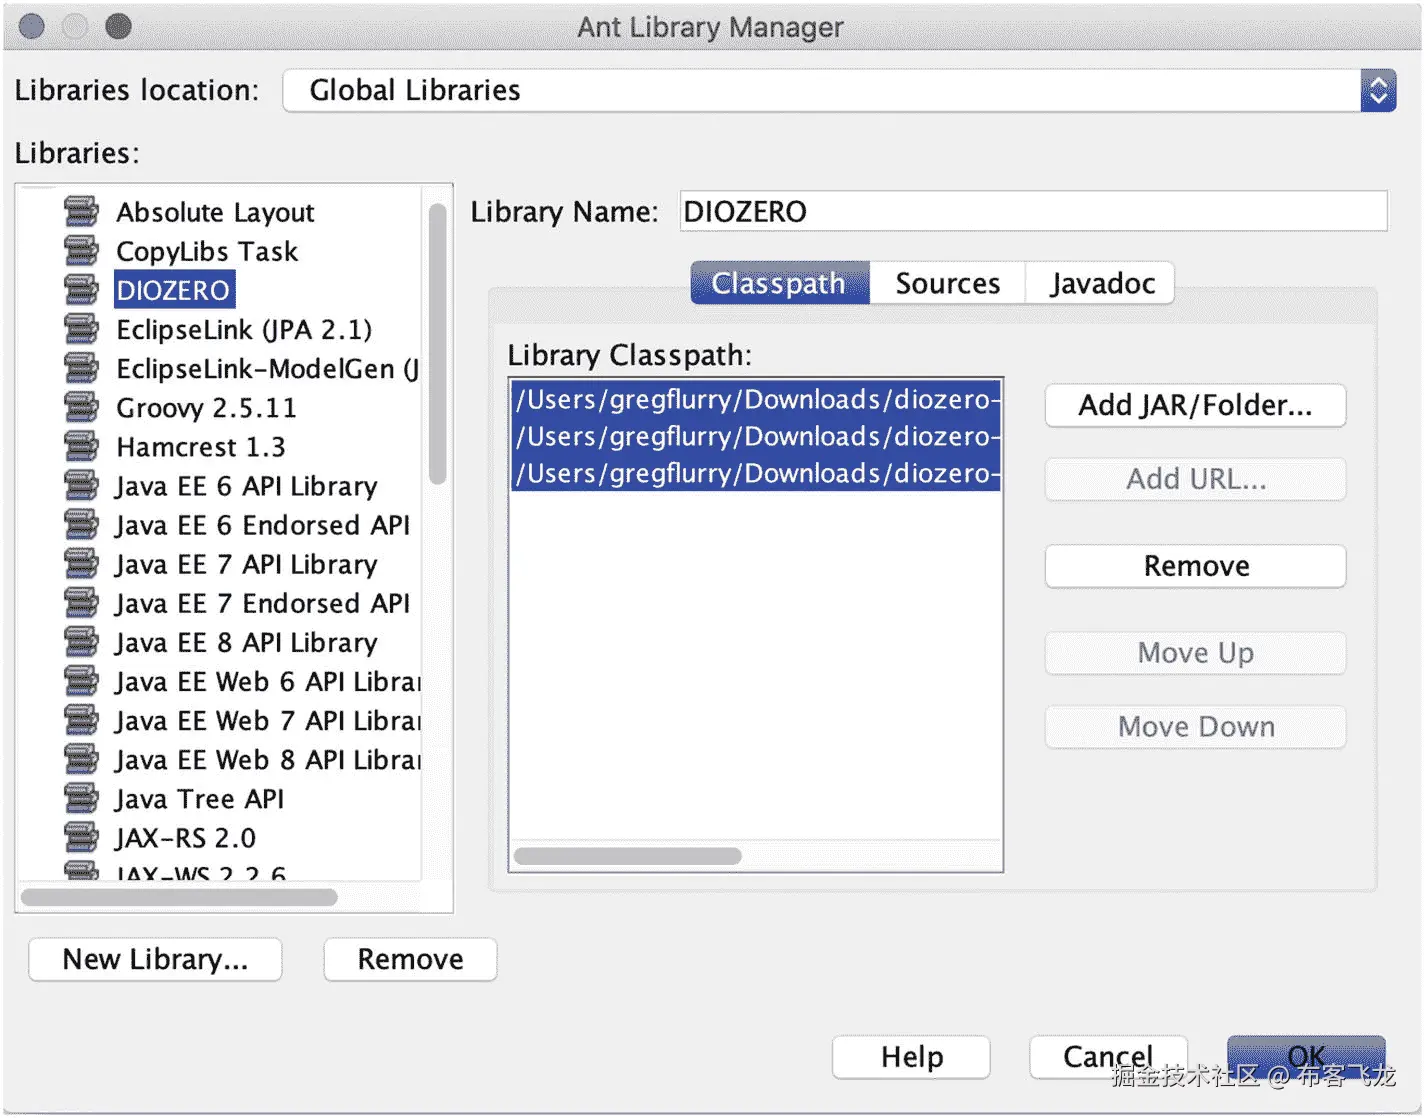Select EclipseLink (JPA 2.1) library name
The height and width of the screenshot is (1118, 1425).
pos(244,329)
